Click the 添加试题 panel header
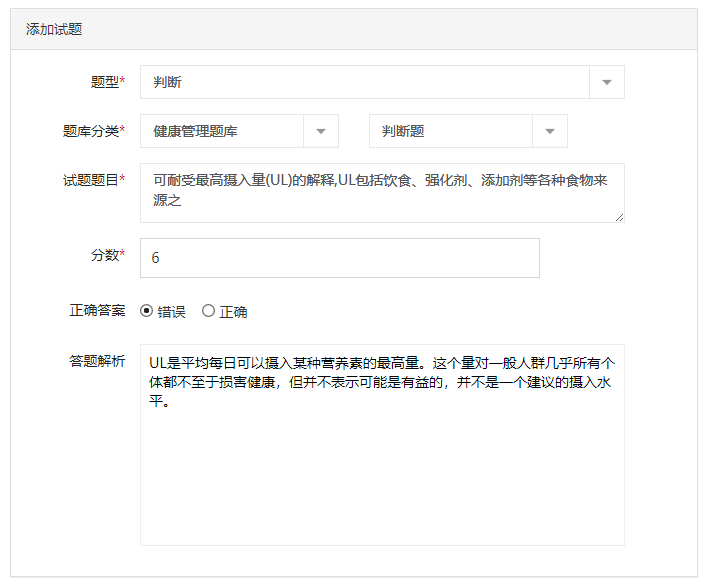Image resolution: width=705 pixels, height=583 pixels. (x=354, y=29)
